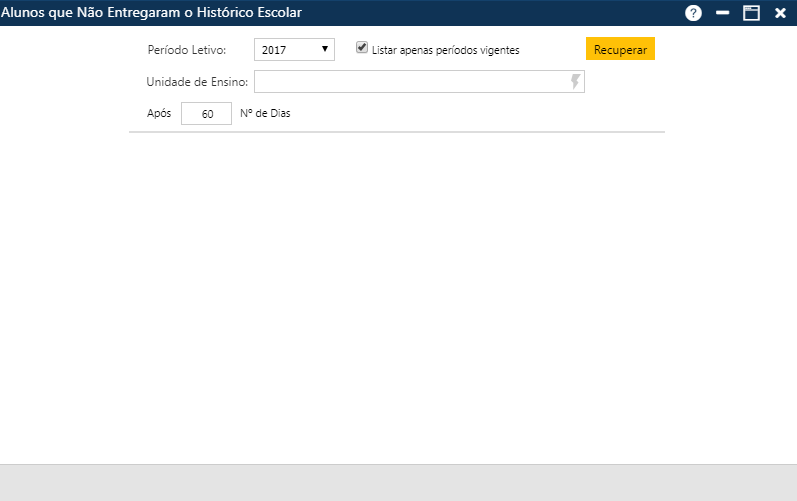Close the Histórico Escolar window

pyautogui.click(x=780, y=13)
